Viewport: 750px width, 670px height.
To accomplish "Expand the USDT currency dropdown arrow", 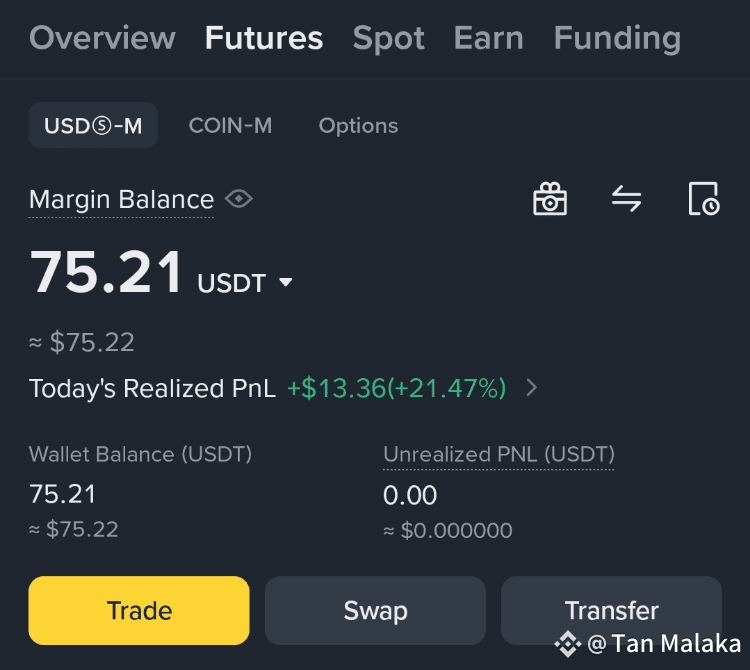I will pyautogui.click(x=286, y=282).
